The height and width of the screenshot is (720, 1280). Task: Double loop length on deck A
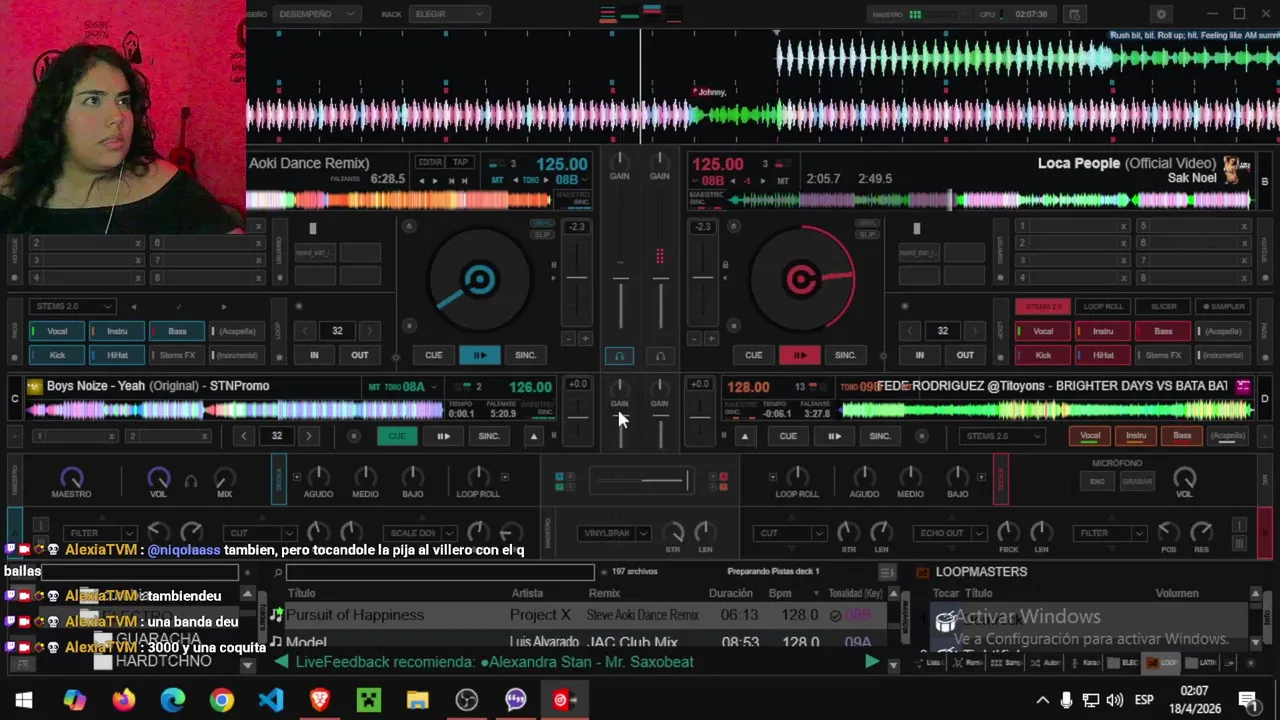pyautogui.click(x=369, y=331)
